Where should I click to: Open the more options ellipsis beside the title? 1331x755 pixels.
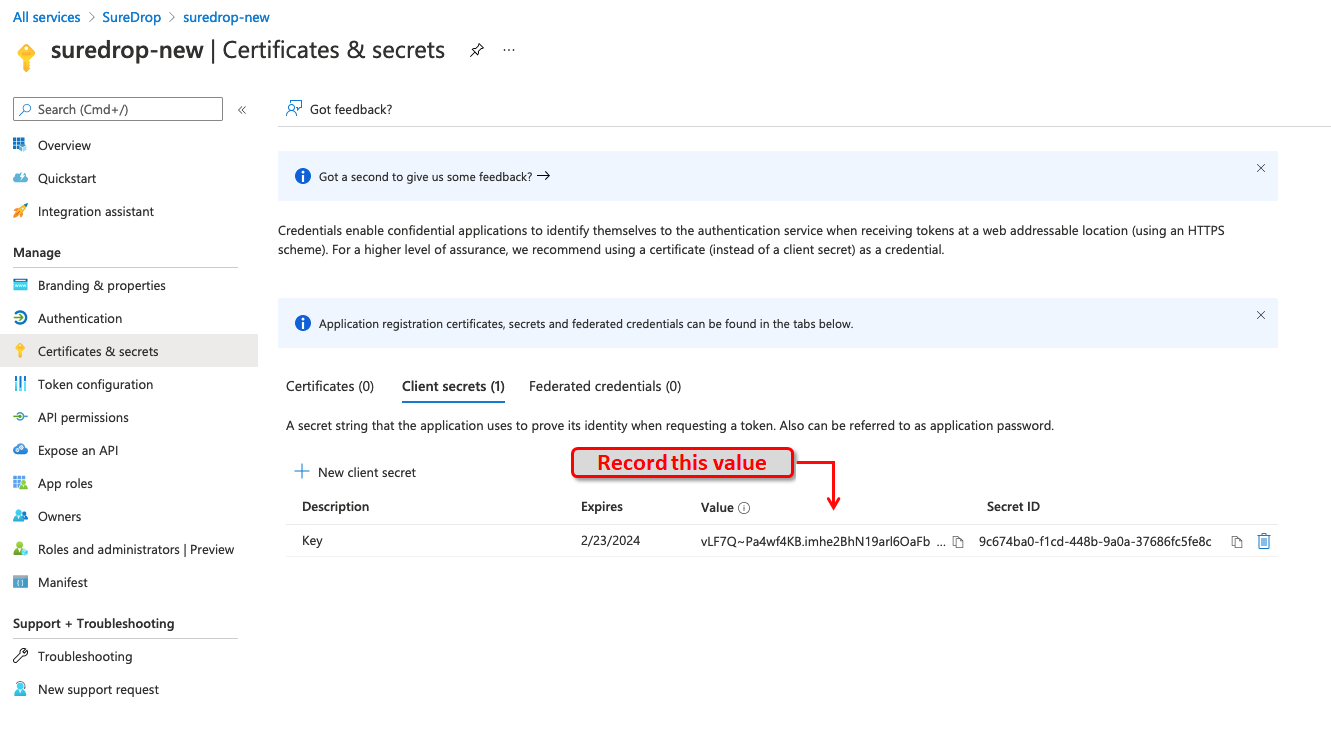509,50
